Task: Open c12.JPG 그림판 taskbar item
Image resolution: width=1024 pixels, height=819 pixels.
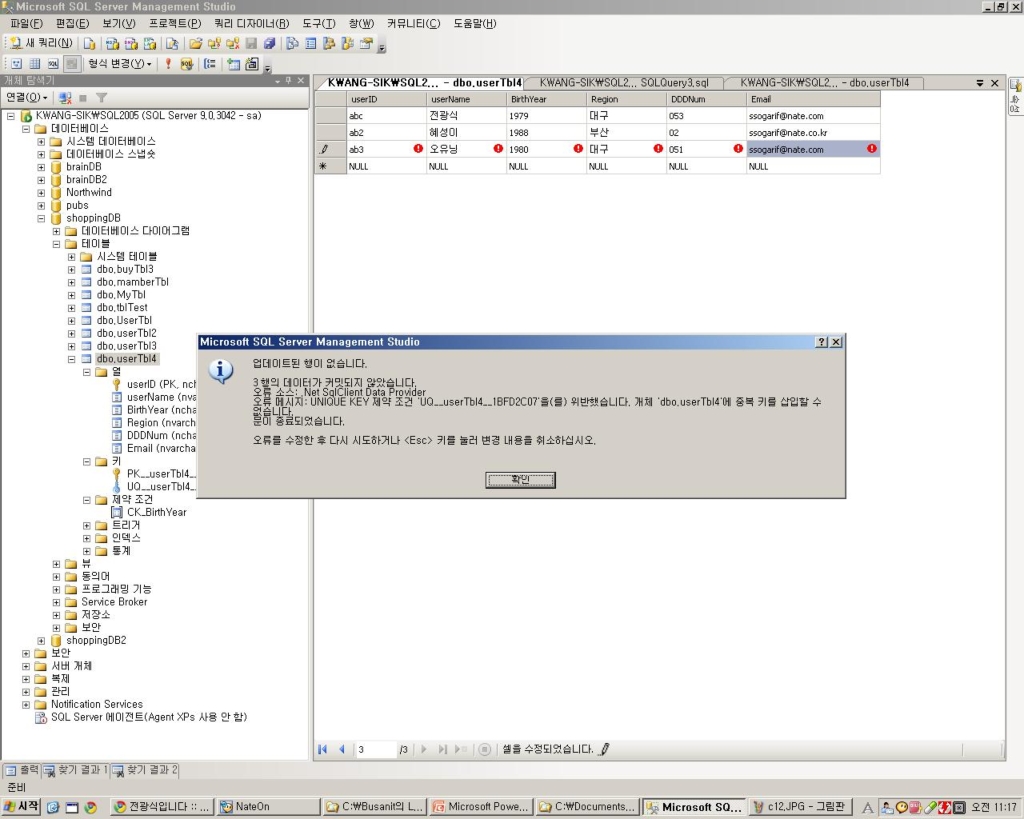Action: point(800,807)
